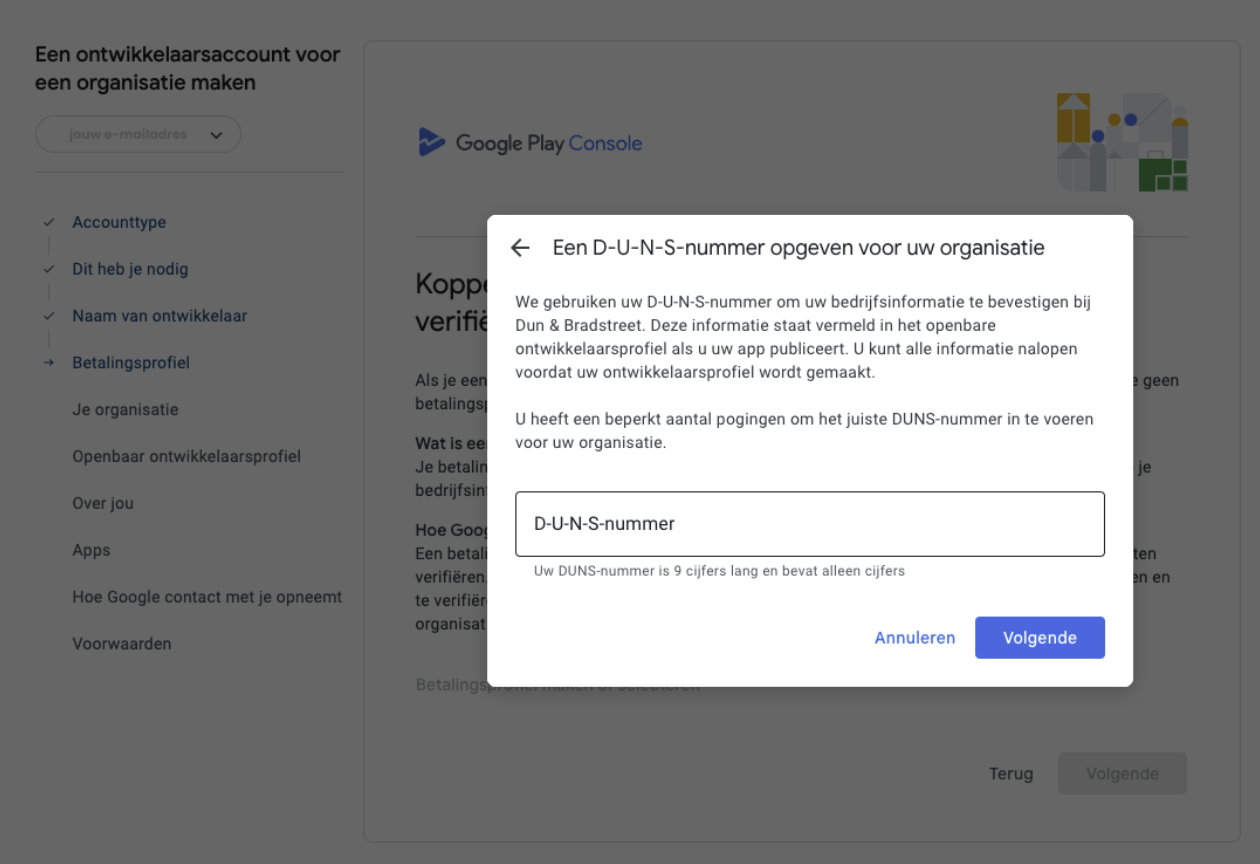This screenshot has width=1260, height=864.
Task: Click the Accounttype step checkmark
Action: [x=48, y=222]
